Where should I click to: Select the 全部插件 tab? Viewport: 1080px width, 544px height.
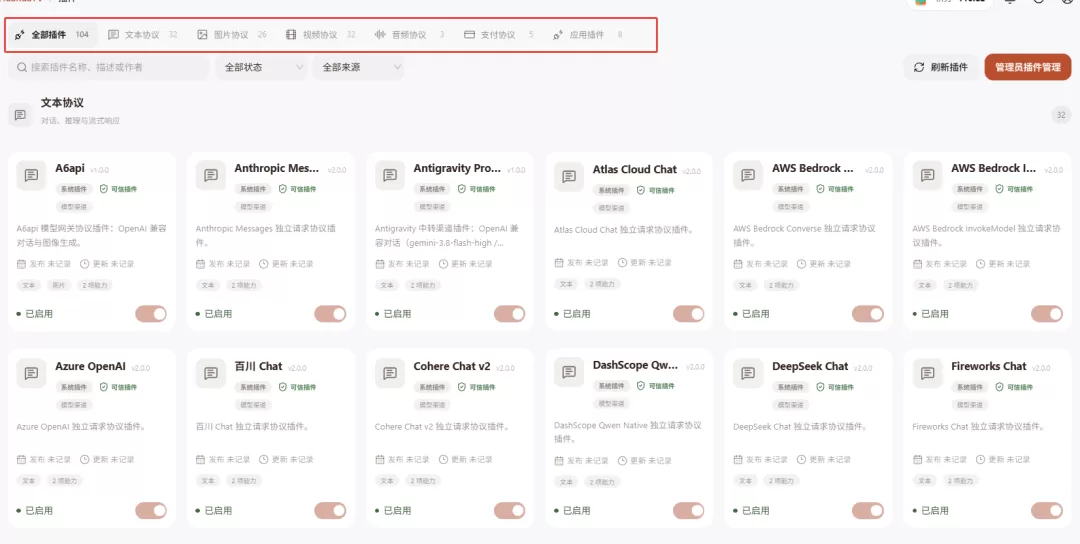[x=52, y=34]
